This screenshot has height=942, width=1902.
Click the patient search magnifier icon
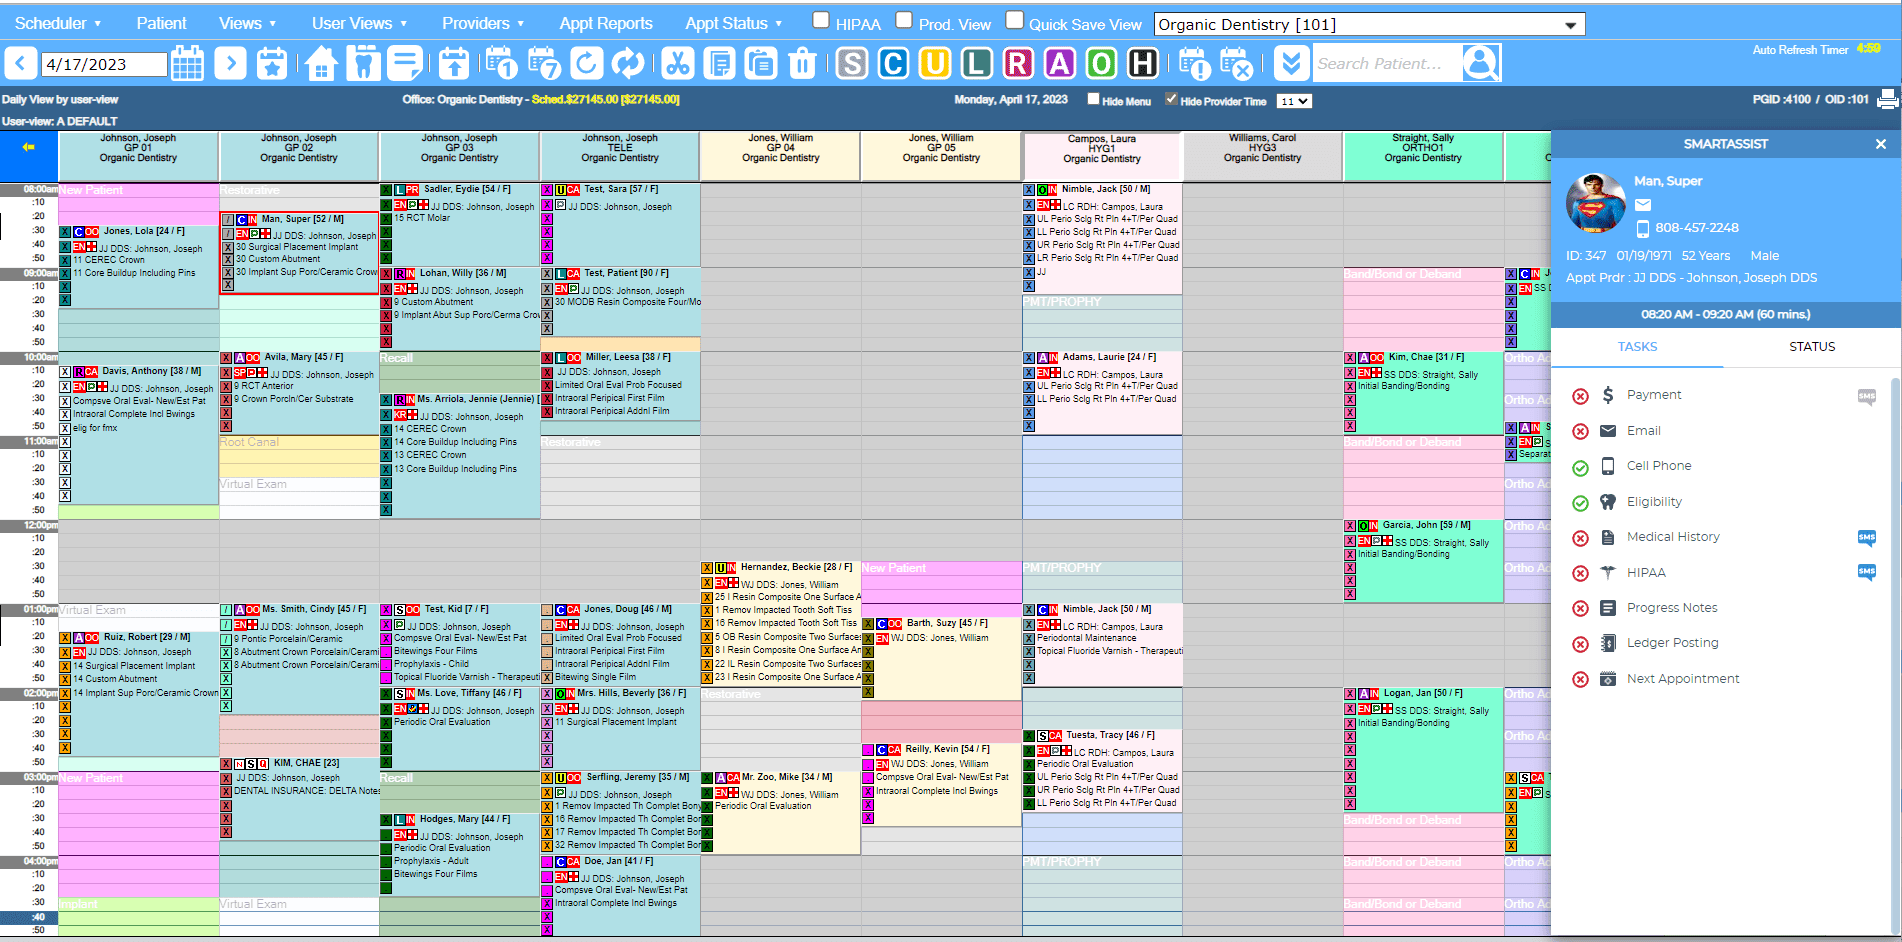1480,64
